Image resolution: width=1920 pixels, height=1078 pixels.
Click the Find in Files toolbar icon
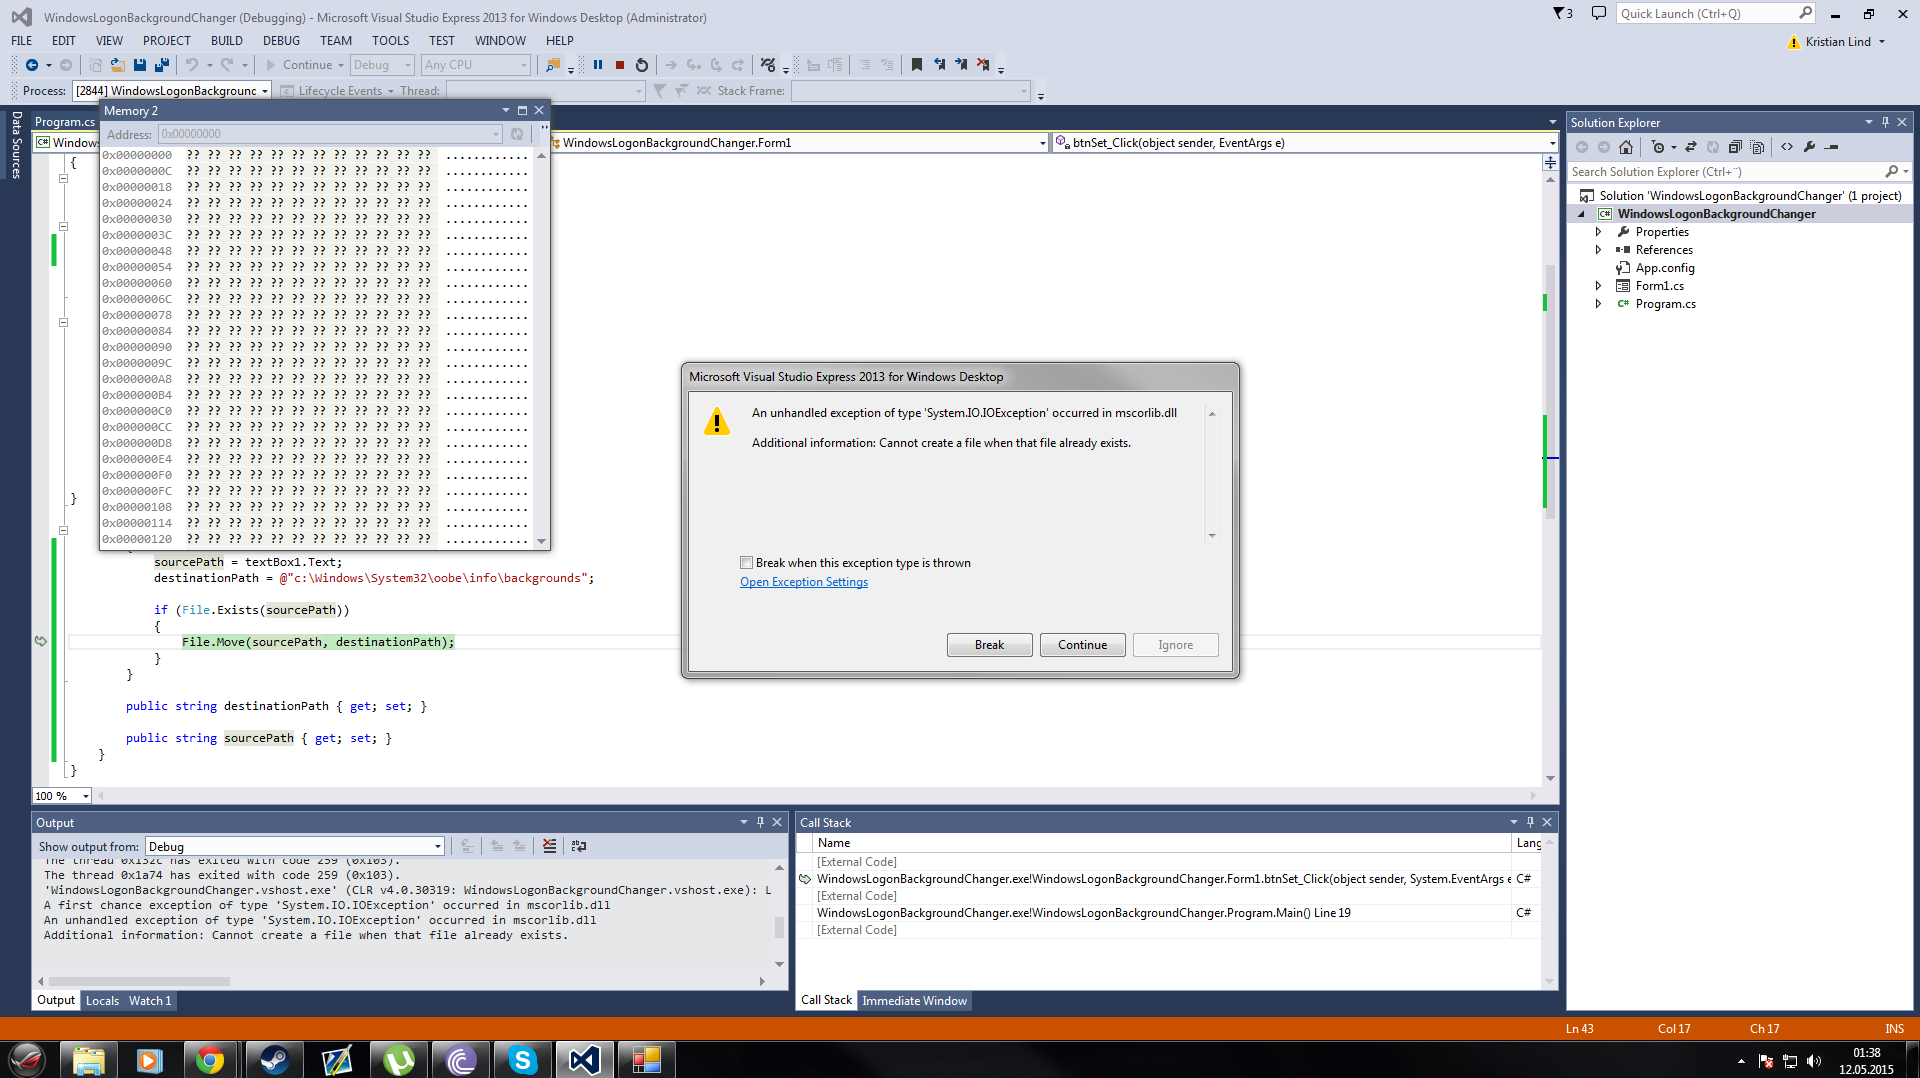coord(553,65)
